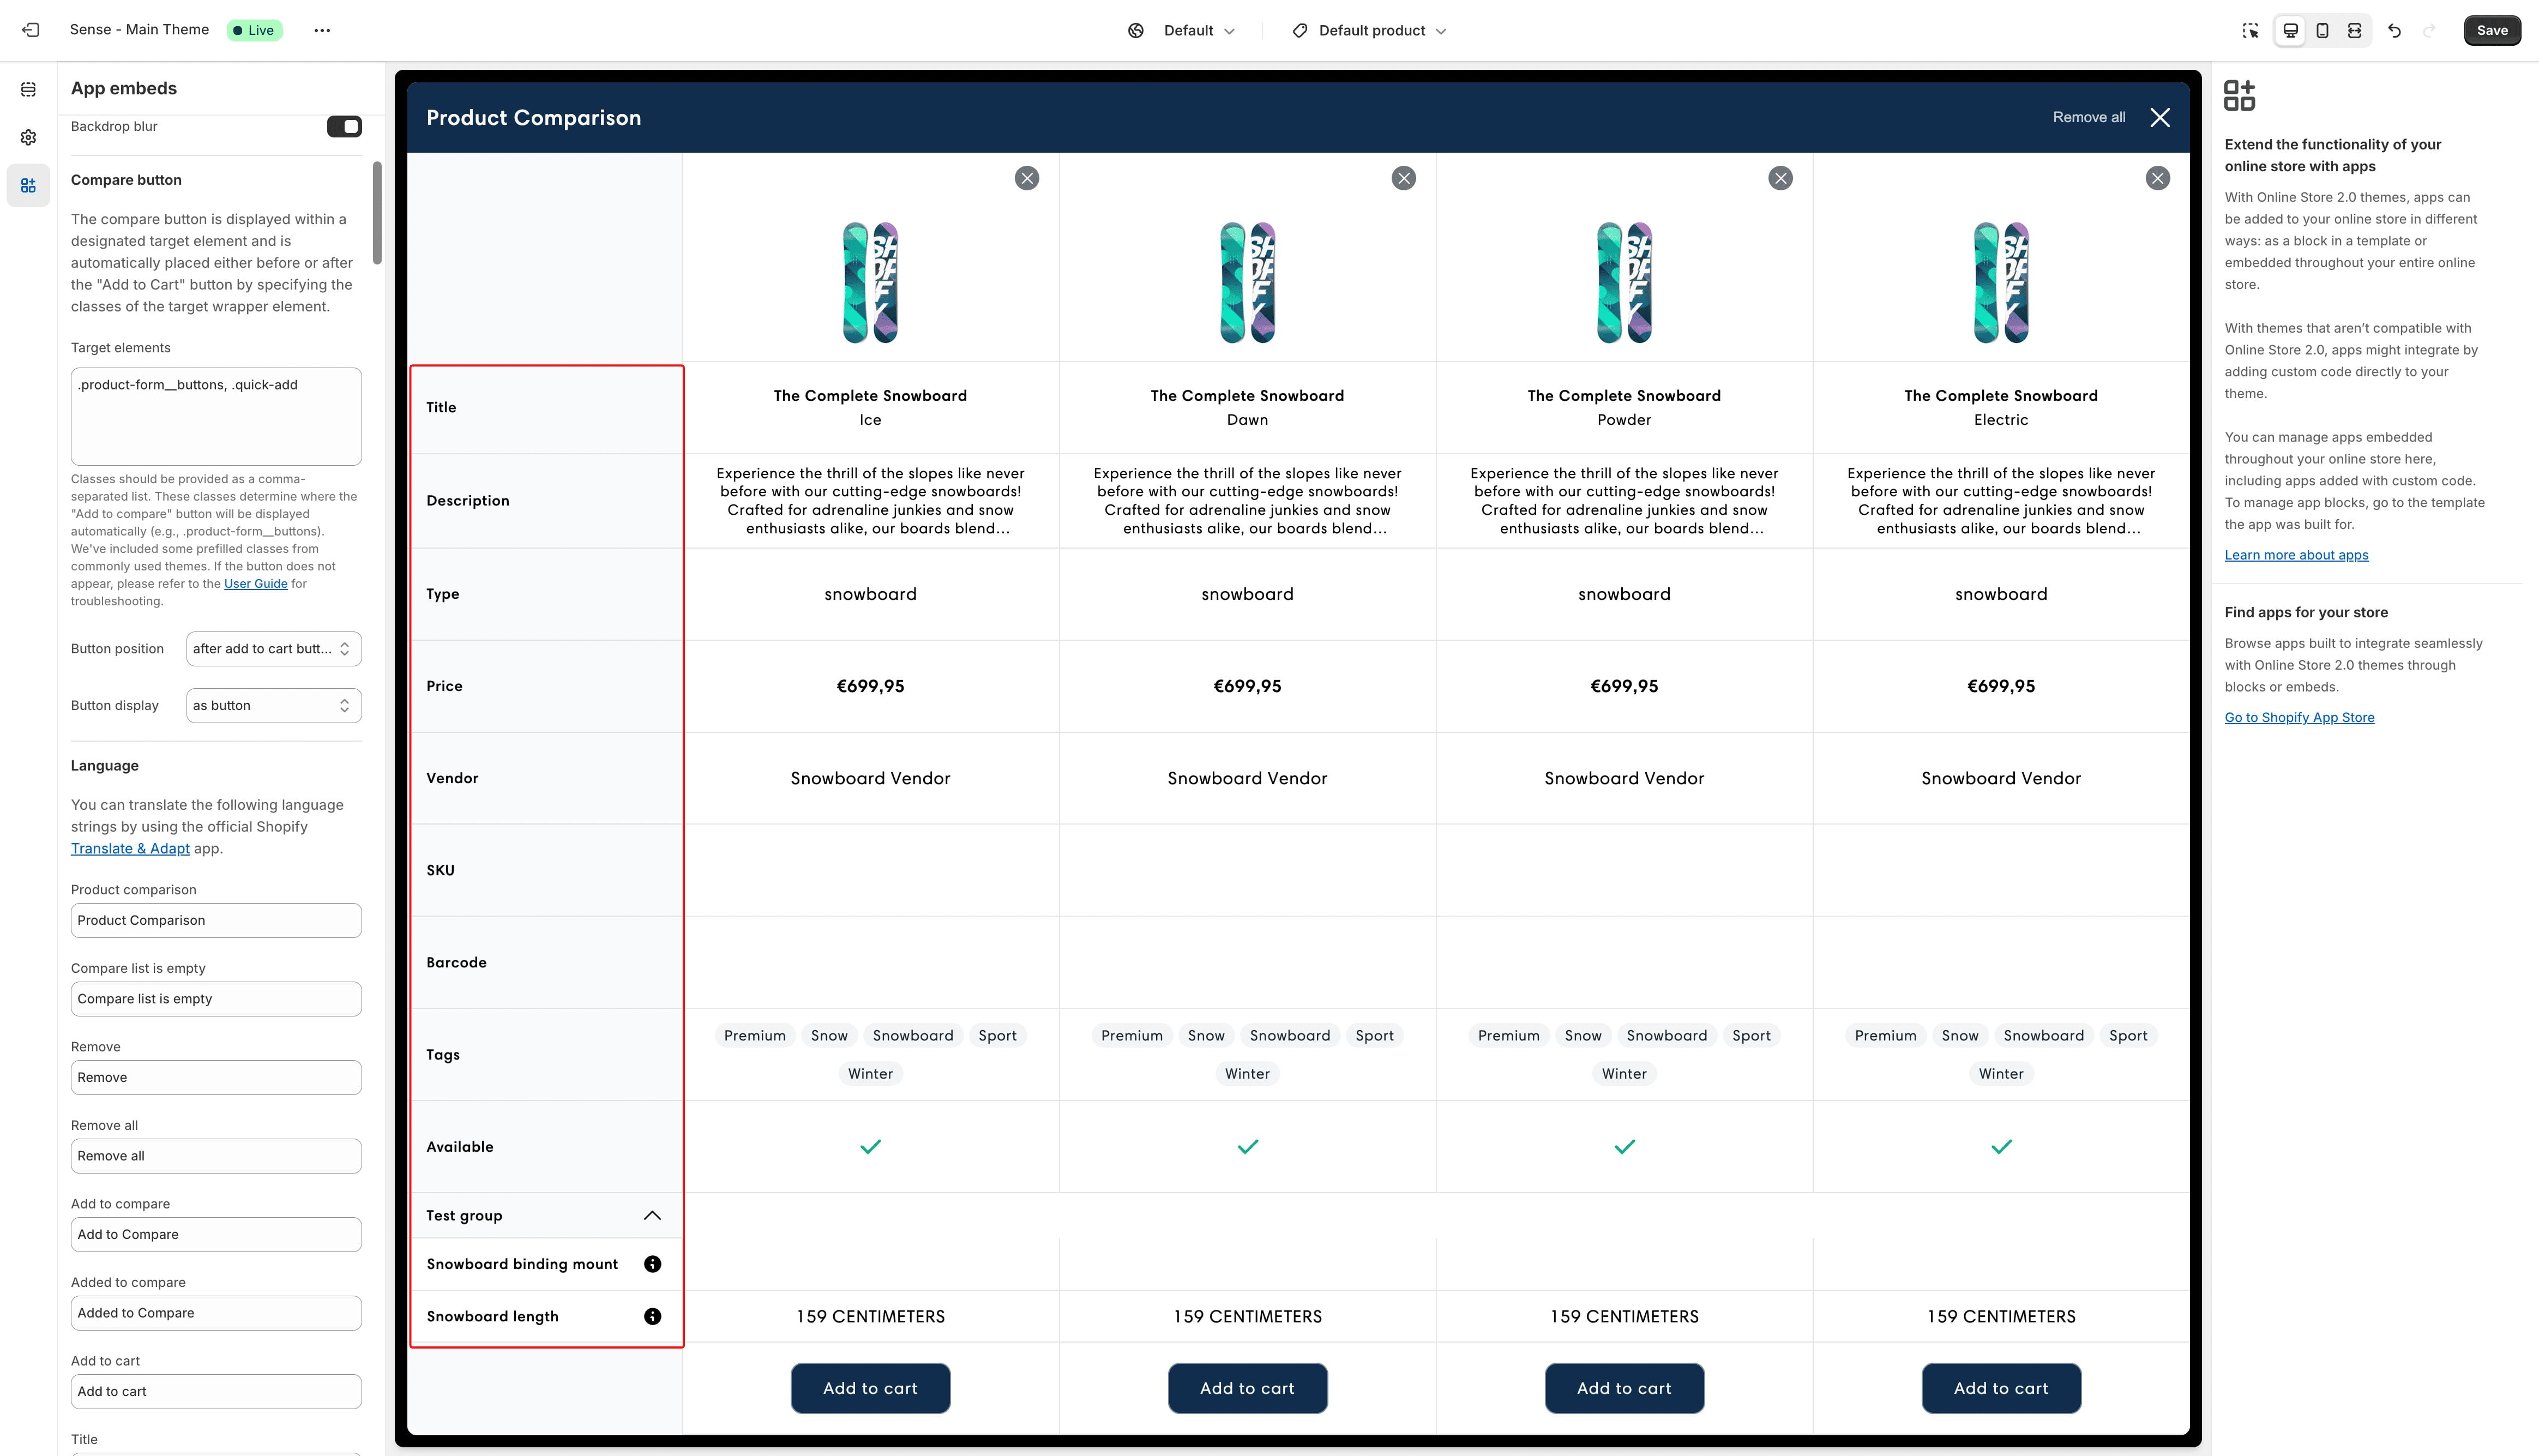This screenshot has width=2539, height=1456.
Task: Open the Translate & Adapt link
Action: 130,848
